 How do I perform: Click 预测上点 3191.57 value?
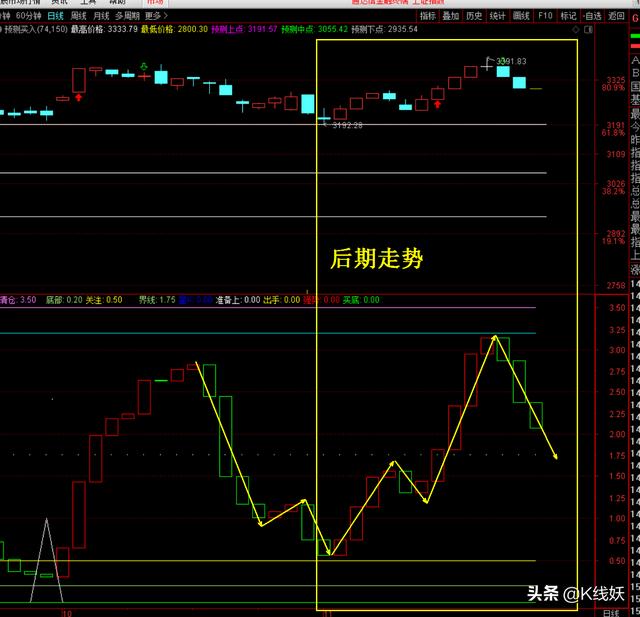pyautogui.click(x=244, y=29)
